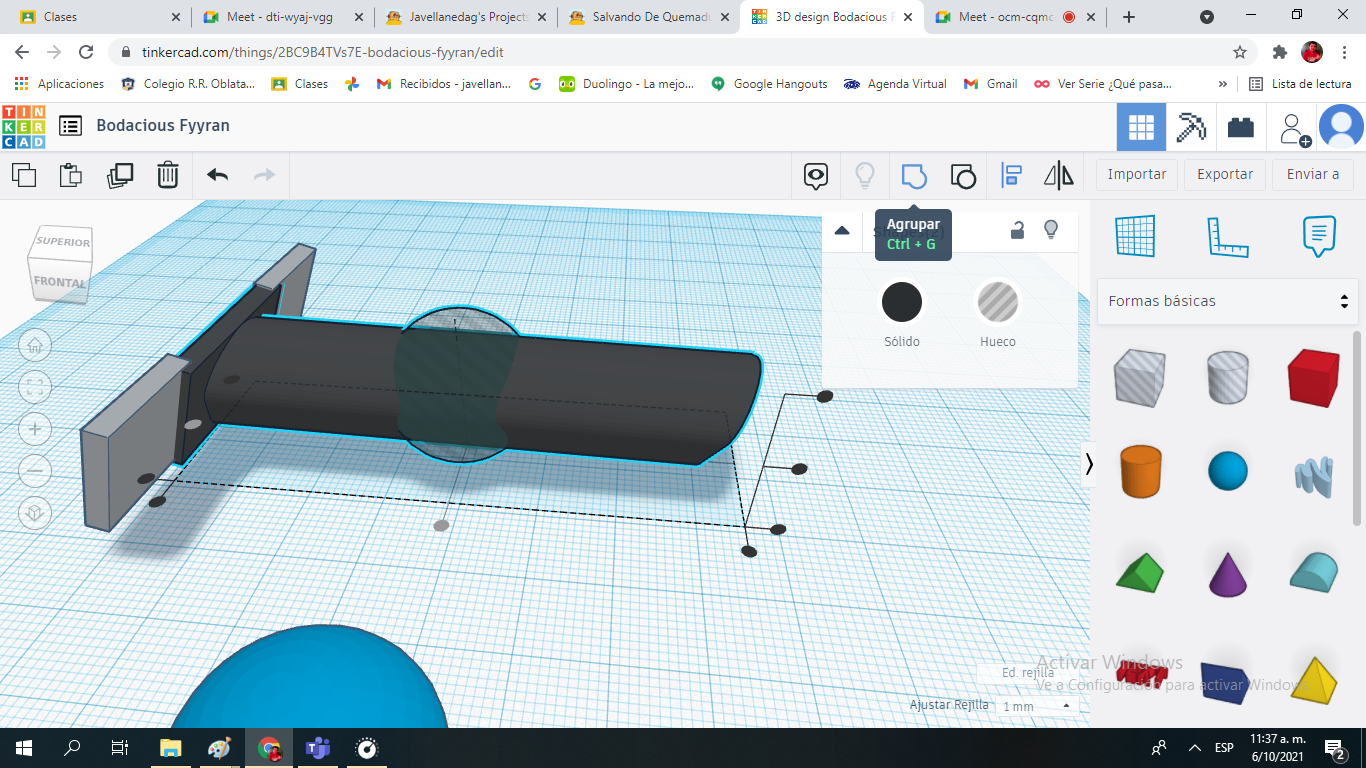Toggle the lock editing padlock icon

pyautogui.click(x=1017, y=230)
